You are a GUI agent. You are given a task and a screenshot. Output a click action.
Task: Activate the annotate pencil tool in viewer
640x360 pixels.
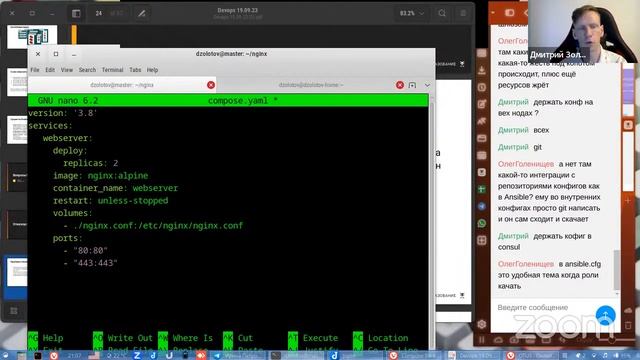coord(141,13)
